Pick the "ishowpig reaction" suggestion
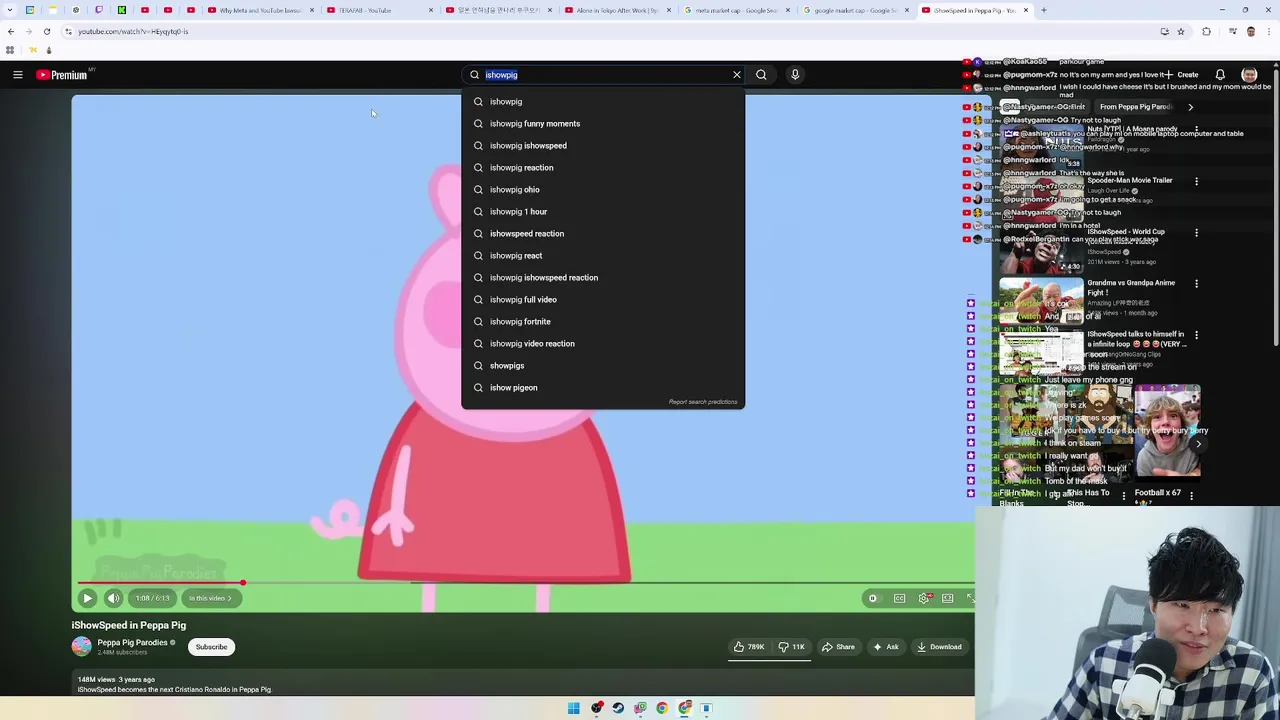 pos(603,168)
